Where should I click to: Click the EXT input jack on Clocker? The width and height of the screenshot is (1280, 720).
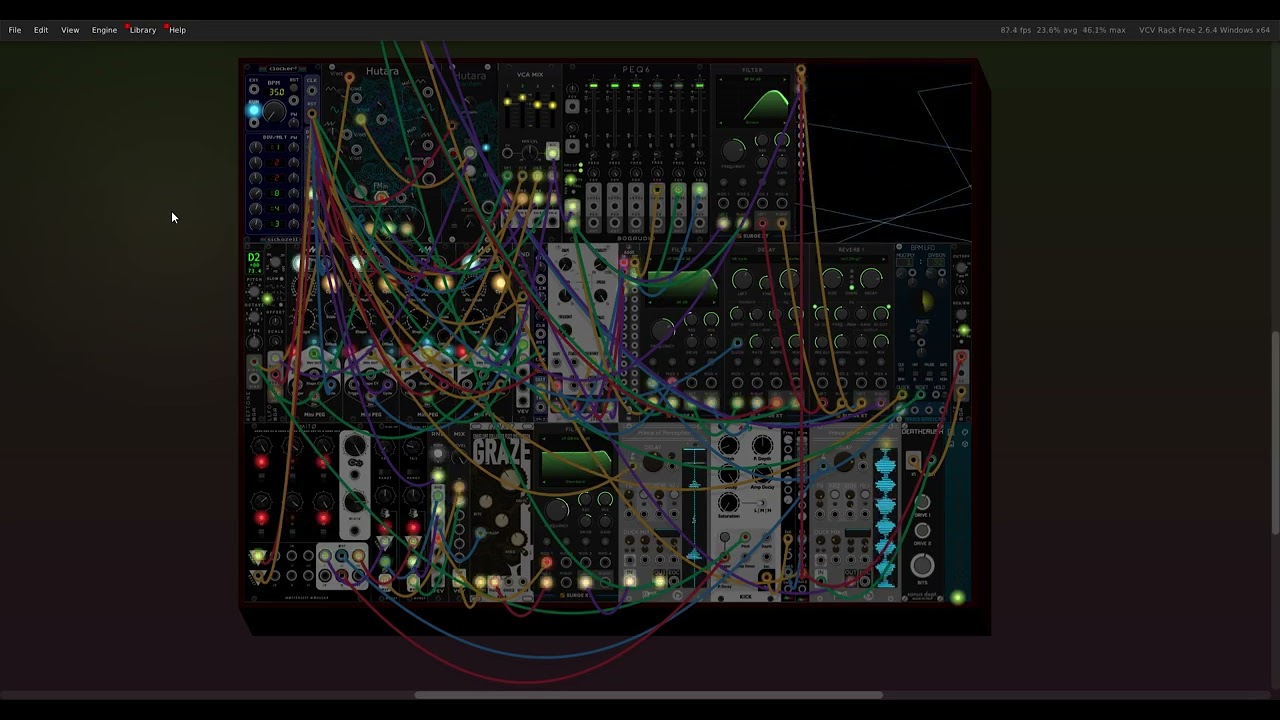(x=254, y=89)
